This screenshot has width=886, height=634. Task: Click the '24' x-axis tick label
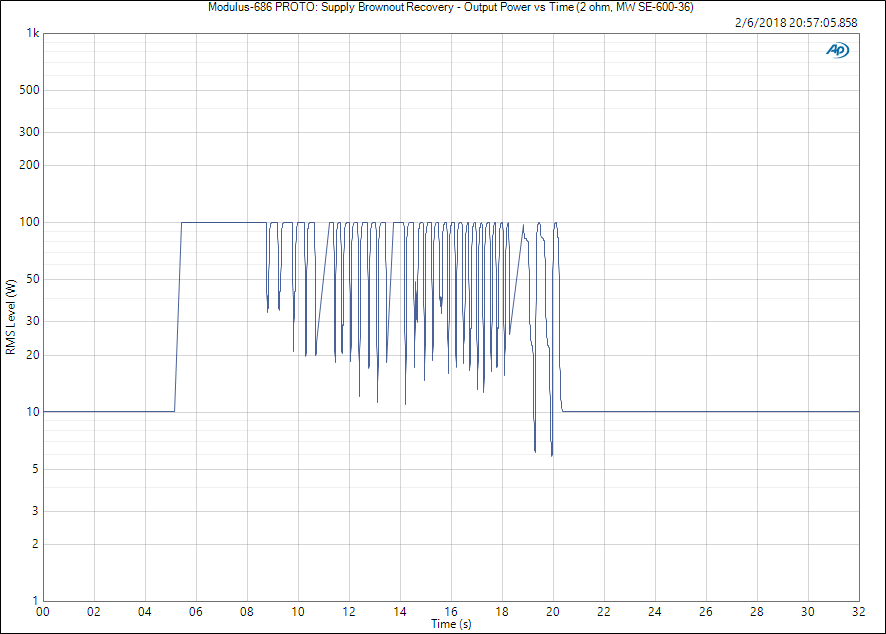pyautogui.click(x=654, y=612)
